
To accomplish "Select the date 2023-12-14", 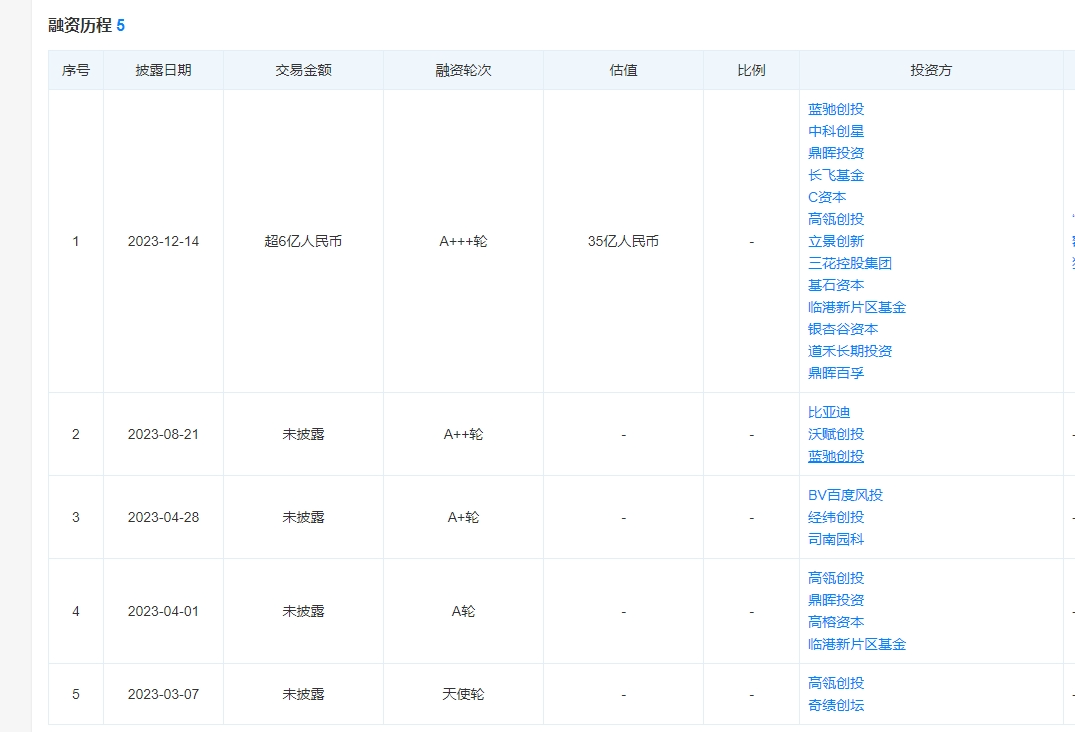I will [163, 241].
